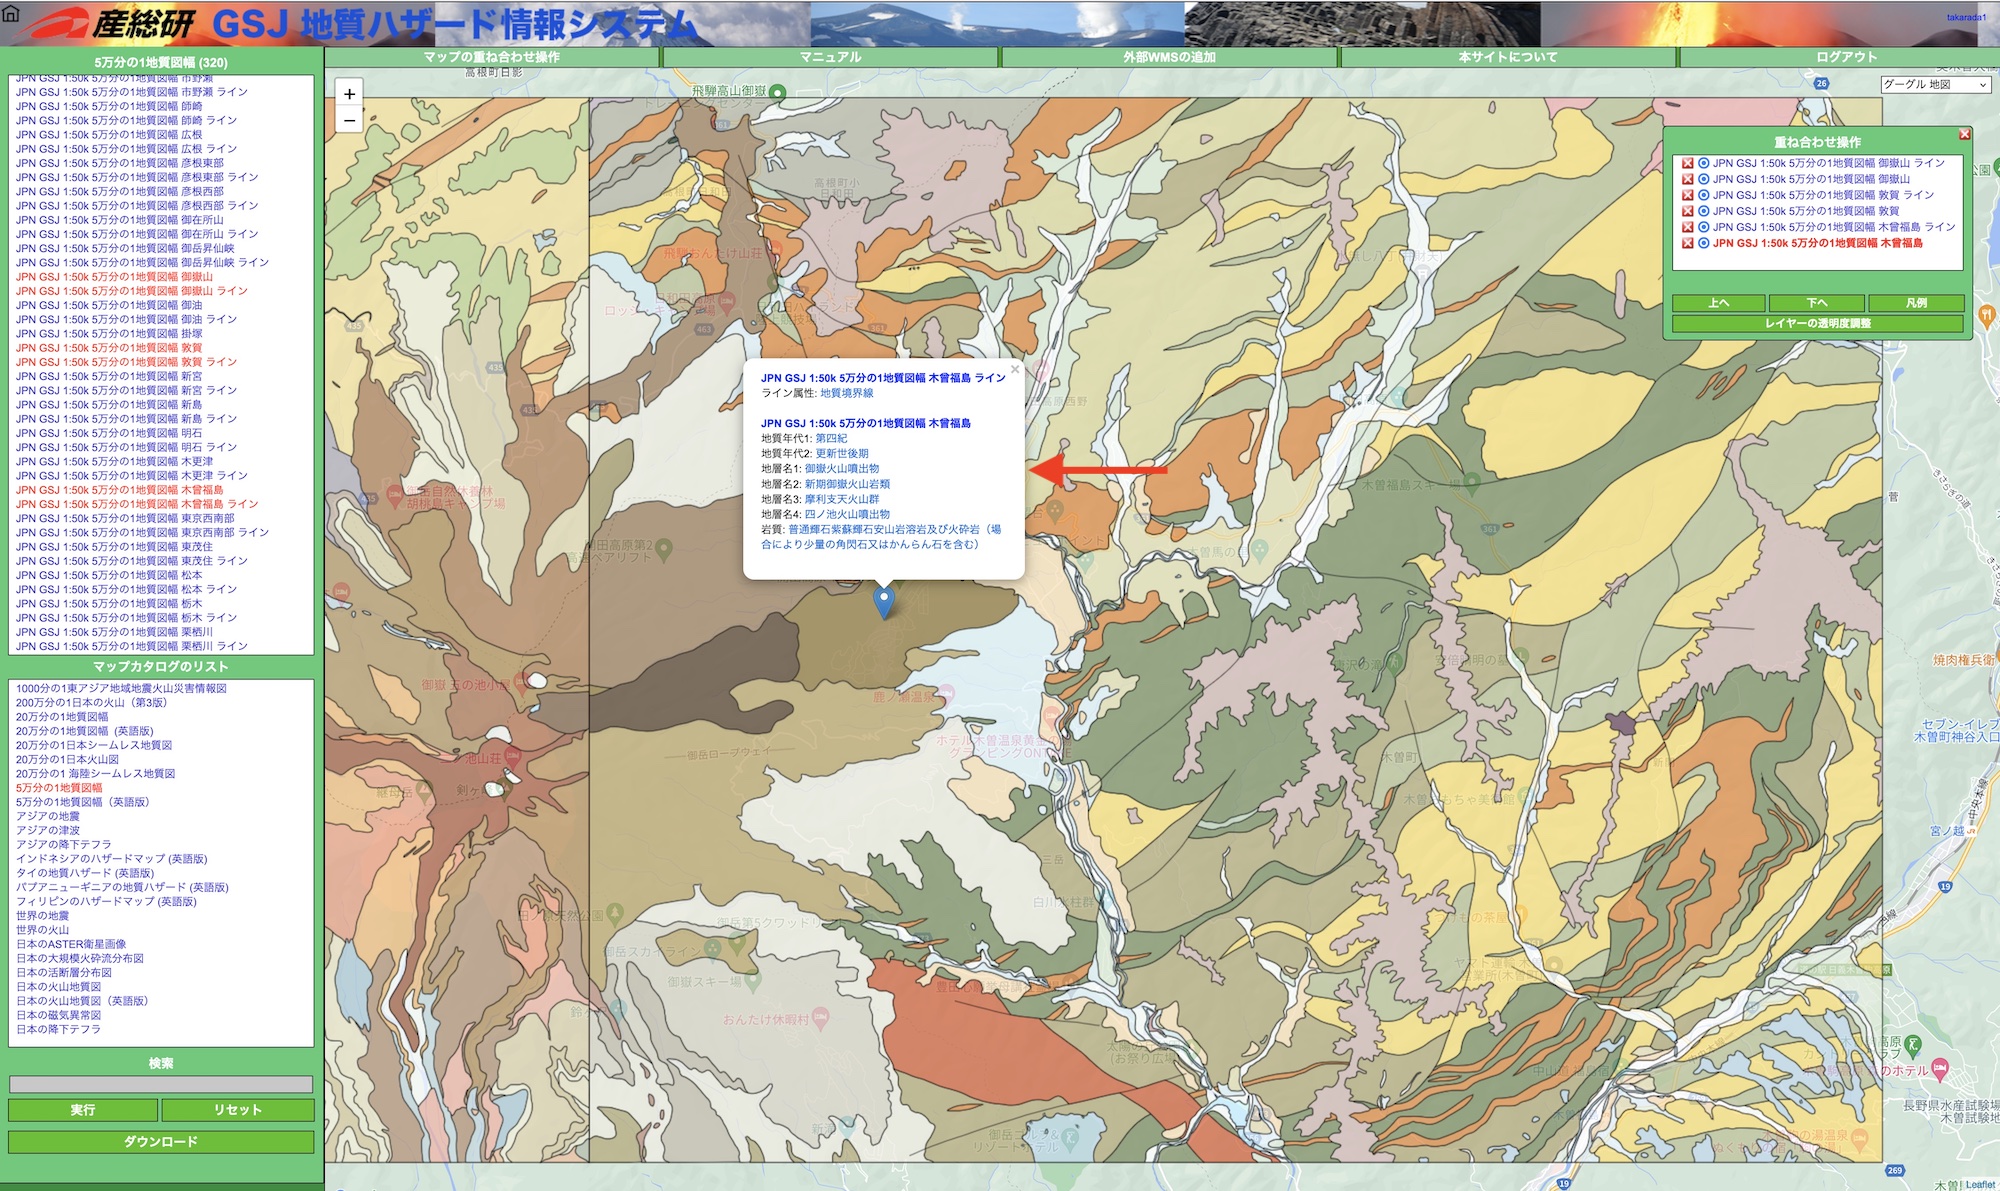
Task: Click レイヤーの透明度調整 button
Action: 1818,323
